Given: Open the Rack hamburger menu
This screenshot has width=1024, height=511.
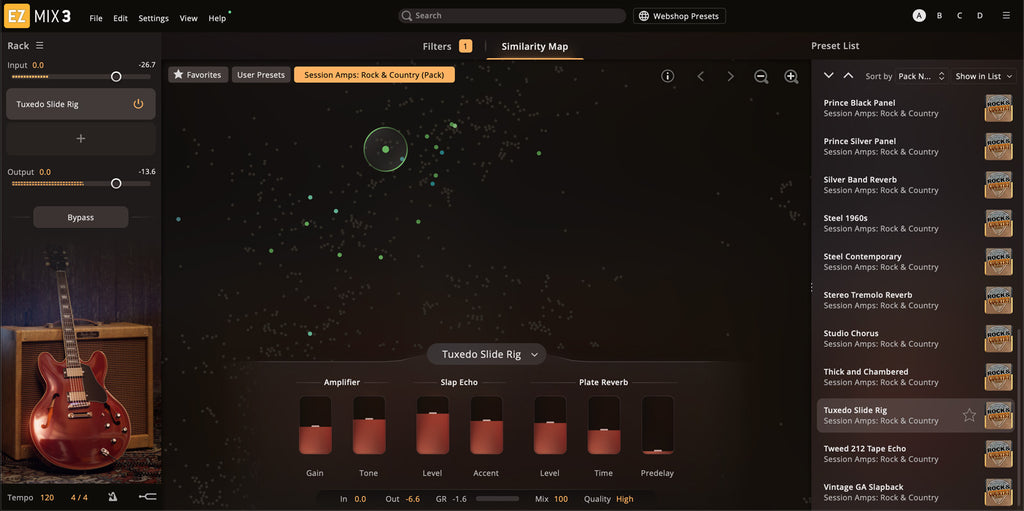Looking at the screenshot, I should coord(40,46).
